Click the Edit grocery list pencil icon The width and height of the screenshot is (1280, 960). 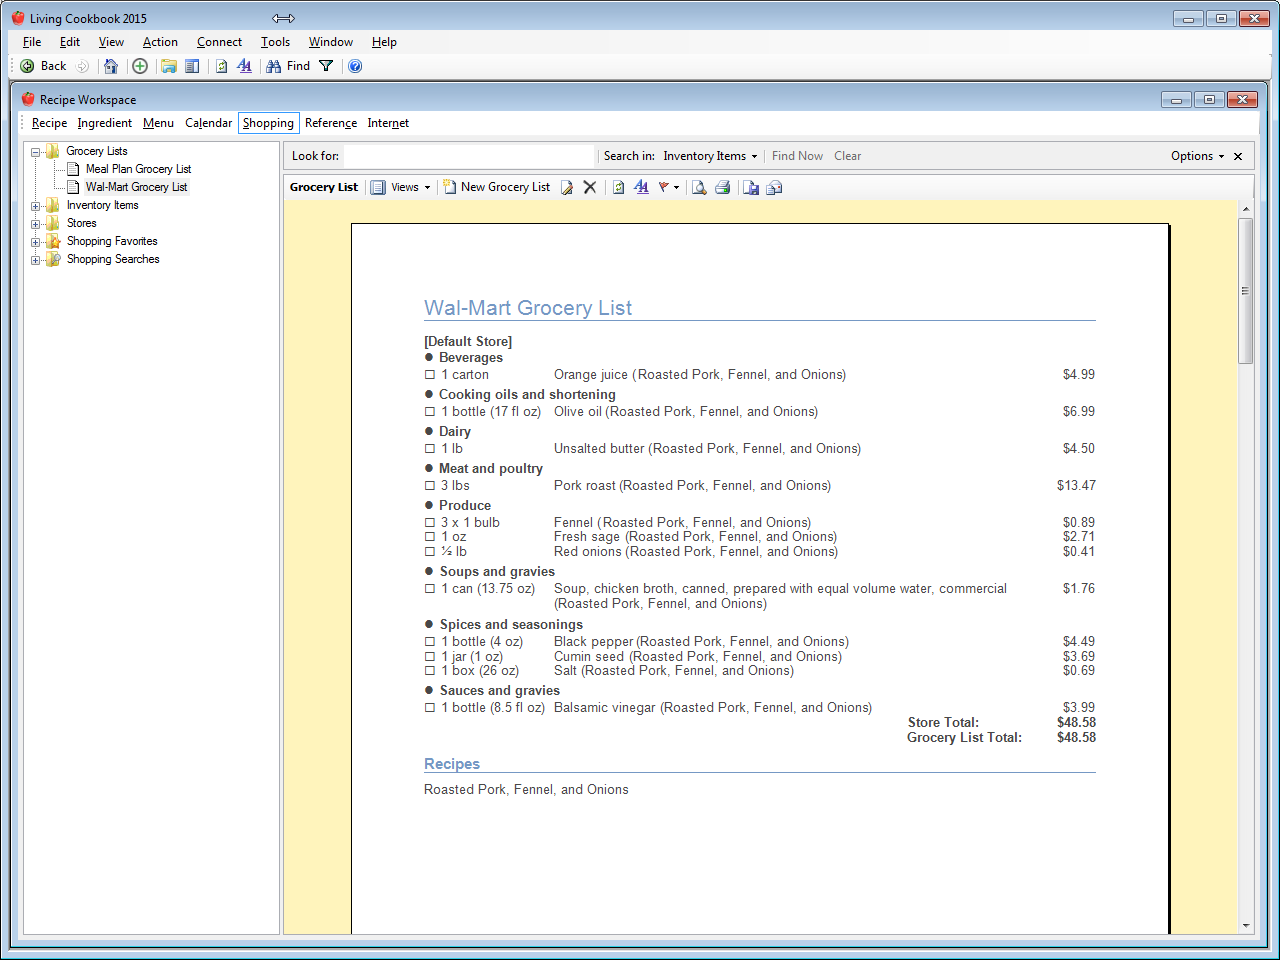pyautogui.click(x=567, y=187)
